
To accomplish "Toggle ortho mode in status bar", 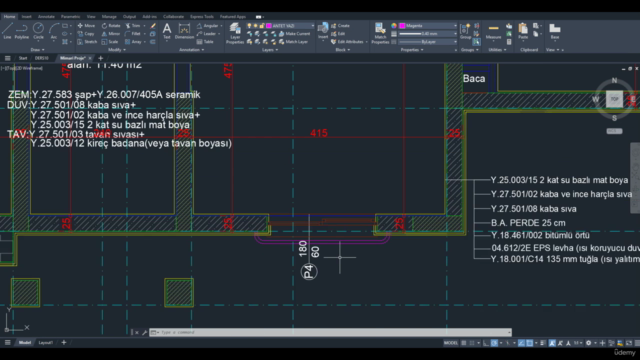I will [486, 343].
